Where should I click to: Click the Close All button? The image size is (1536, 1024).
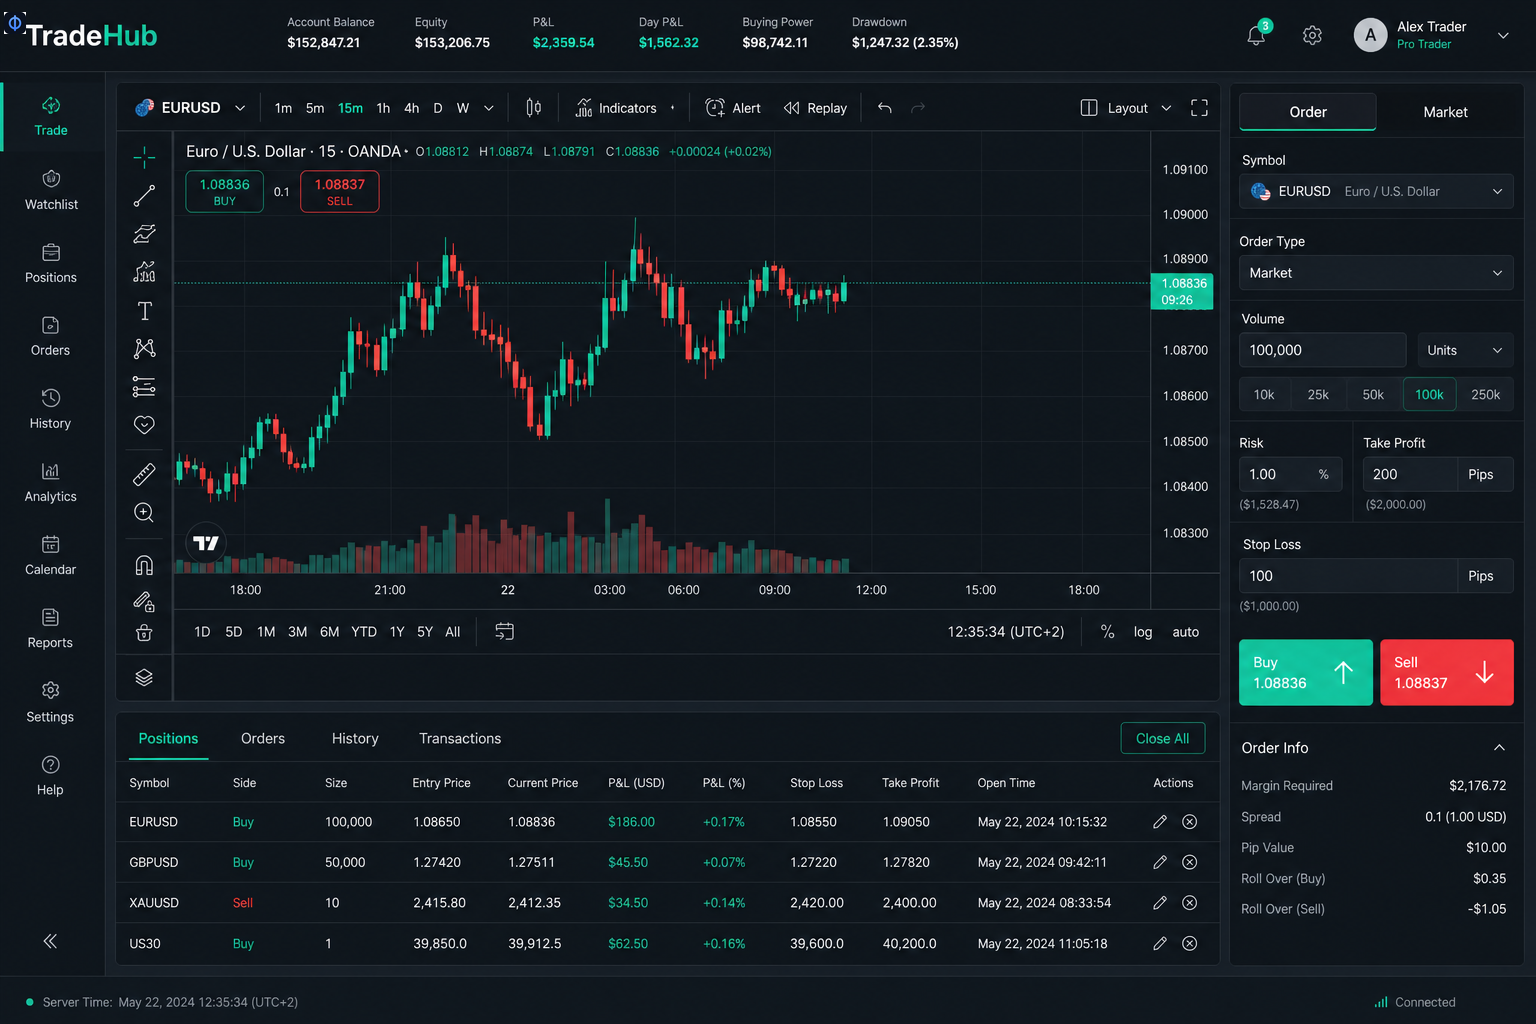click(1162, 738)
